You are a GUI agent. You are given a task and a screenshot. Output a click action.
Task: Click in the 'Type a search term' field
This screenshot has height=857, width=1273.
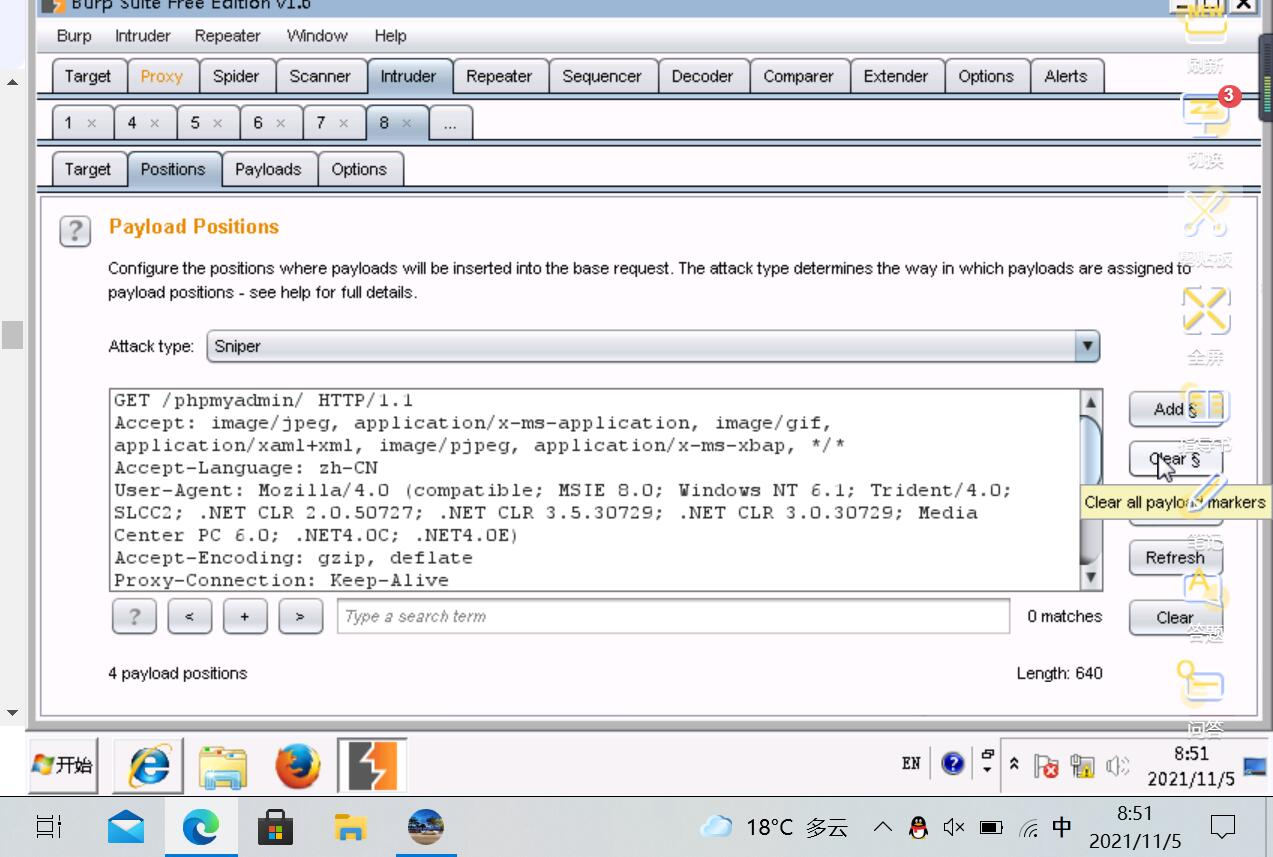coord(673,616)
